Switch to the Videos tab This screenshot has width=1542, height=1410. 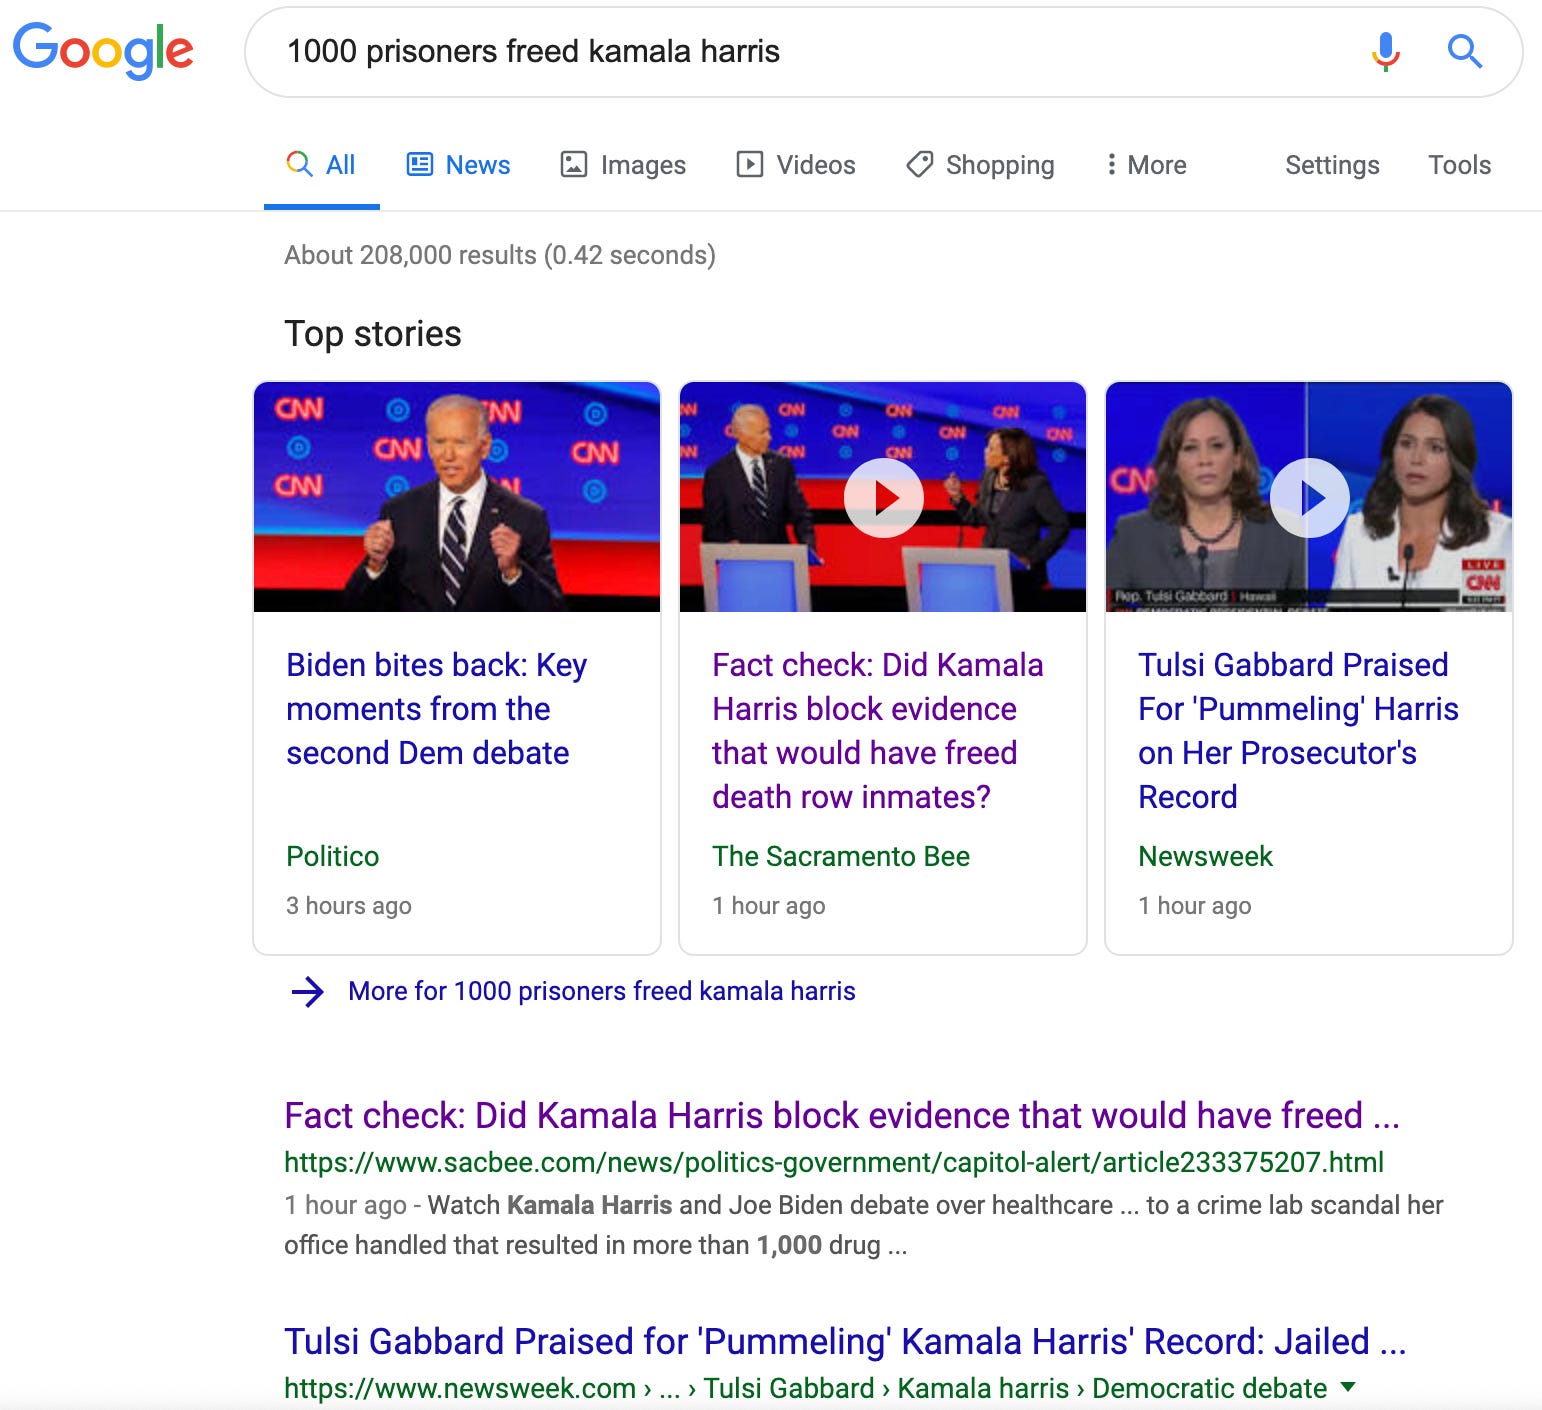(796, 165)
